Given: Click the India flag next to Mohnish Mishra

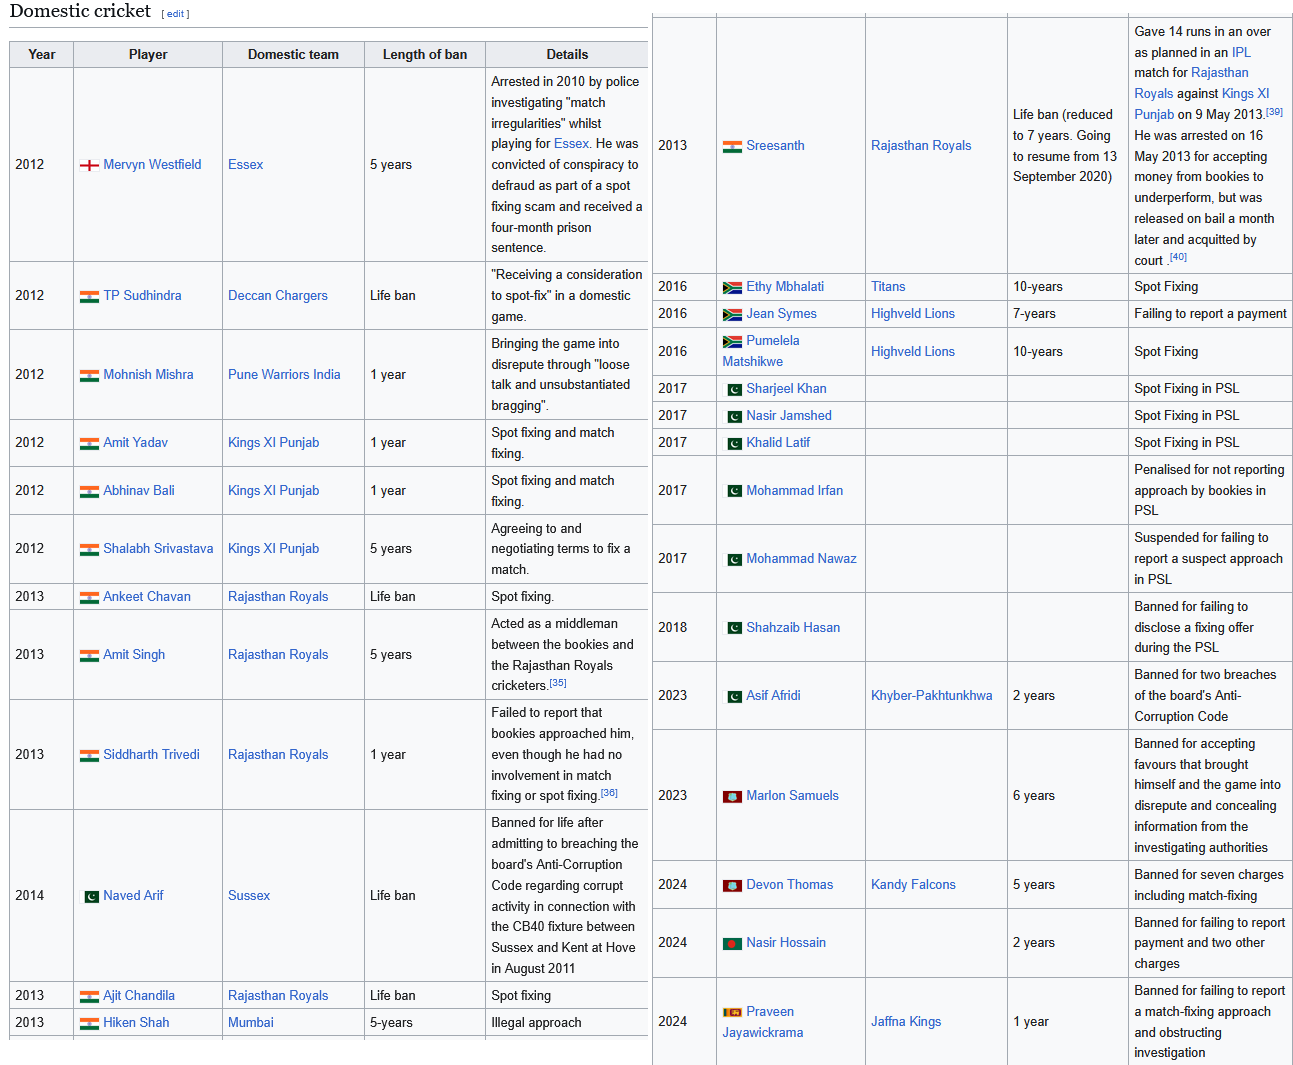Looking at the screenshot, I should click(89, 375).
